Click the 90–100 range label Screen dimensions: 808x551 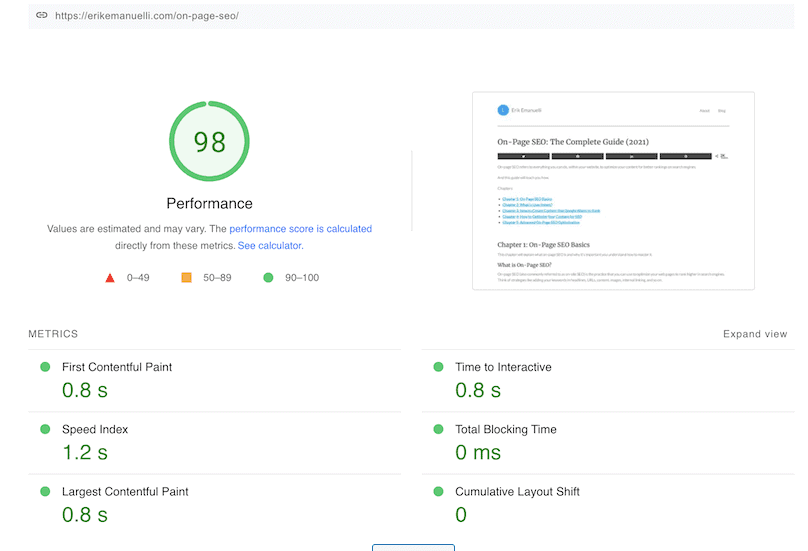(302, 278)
